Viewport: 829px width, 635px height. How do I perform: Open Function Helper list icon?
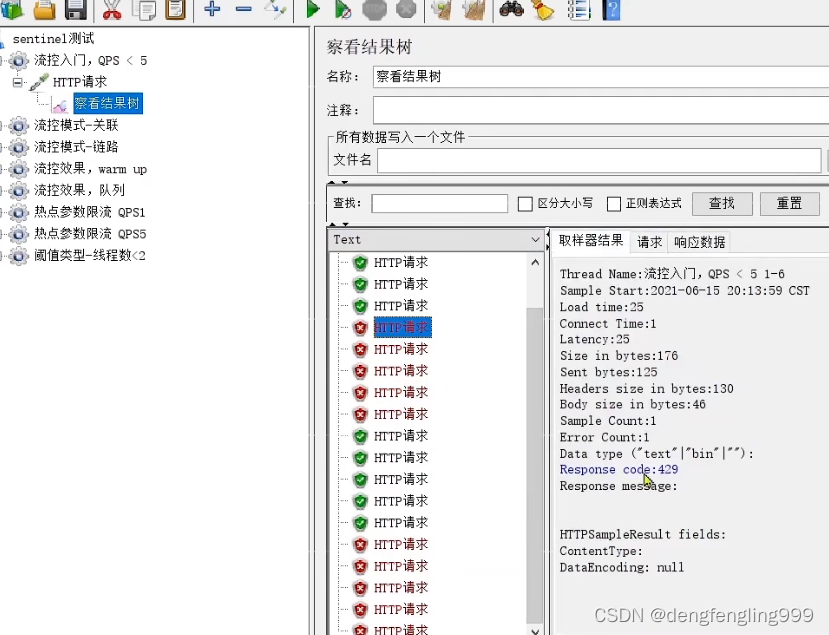578,8
